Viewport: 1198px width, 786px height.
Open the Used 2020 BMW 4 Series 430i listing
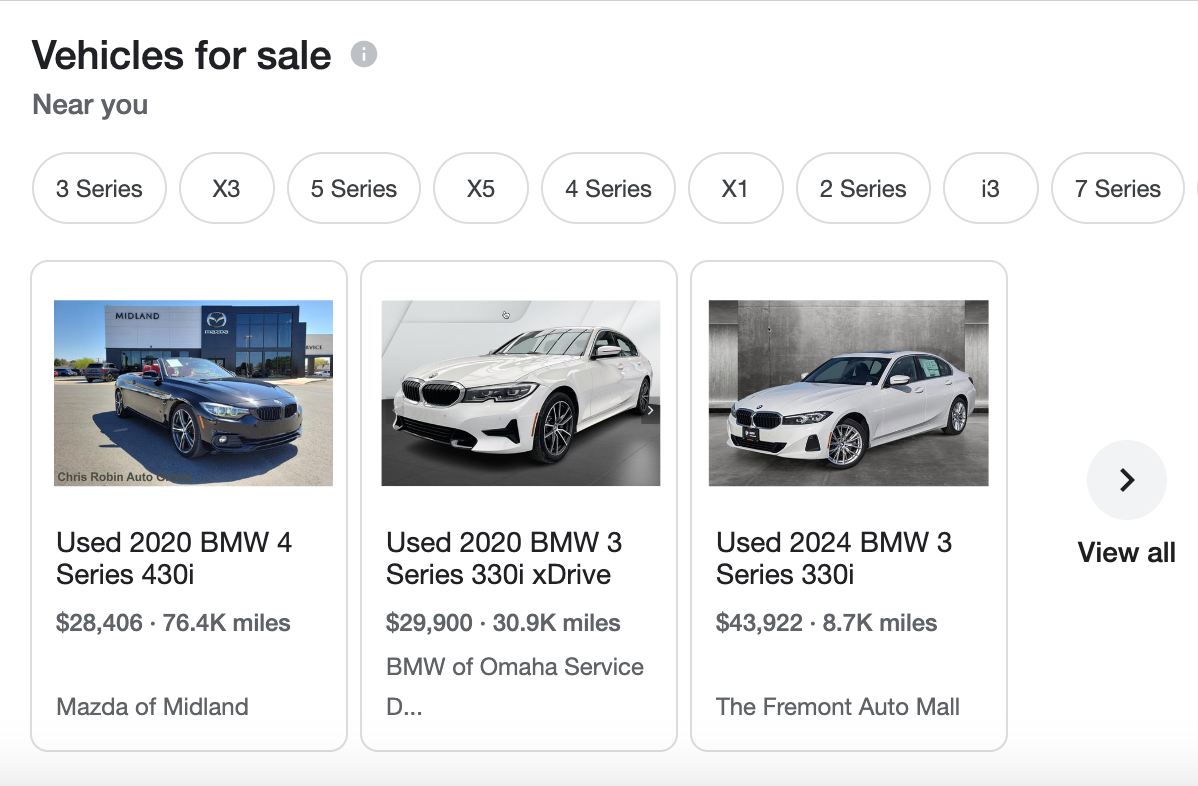click(174, 558)
